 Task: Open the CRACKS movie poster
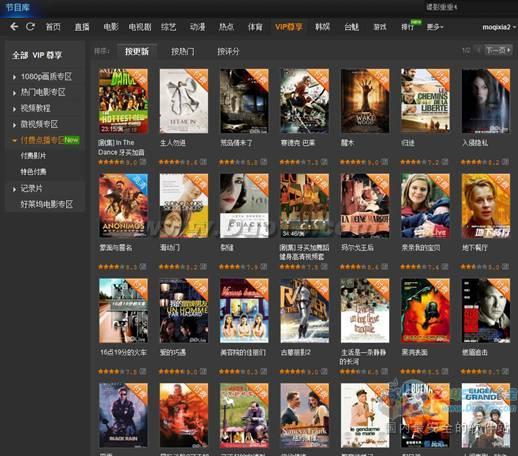coord(244,205)
